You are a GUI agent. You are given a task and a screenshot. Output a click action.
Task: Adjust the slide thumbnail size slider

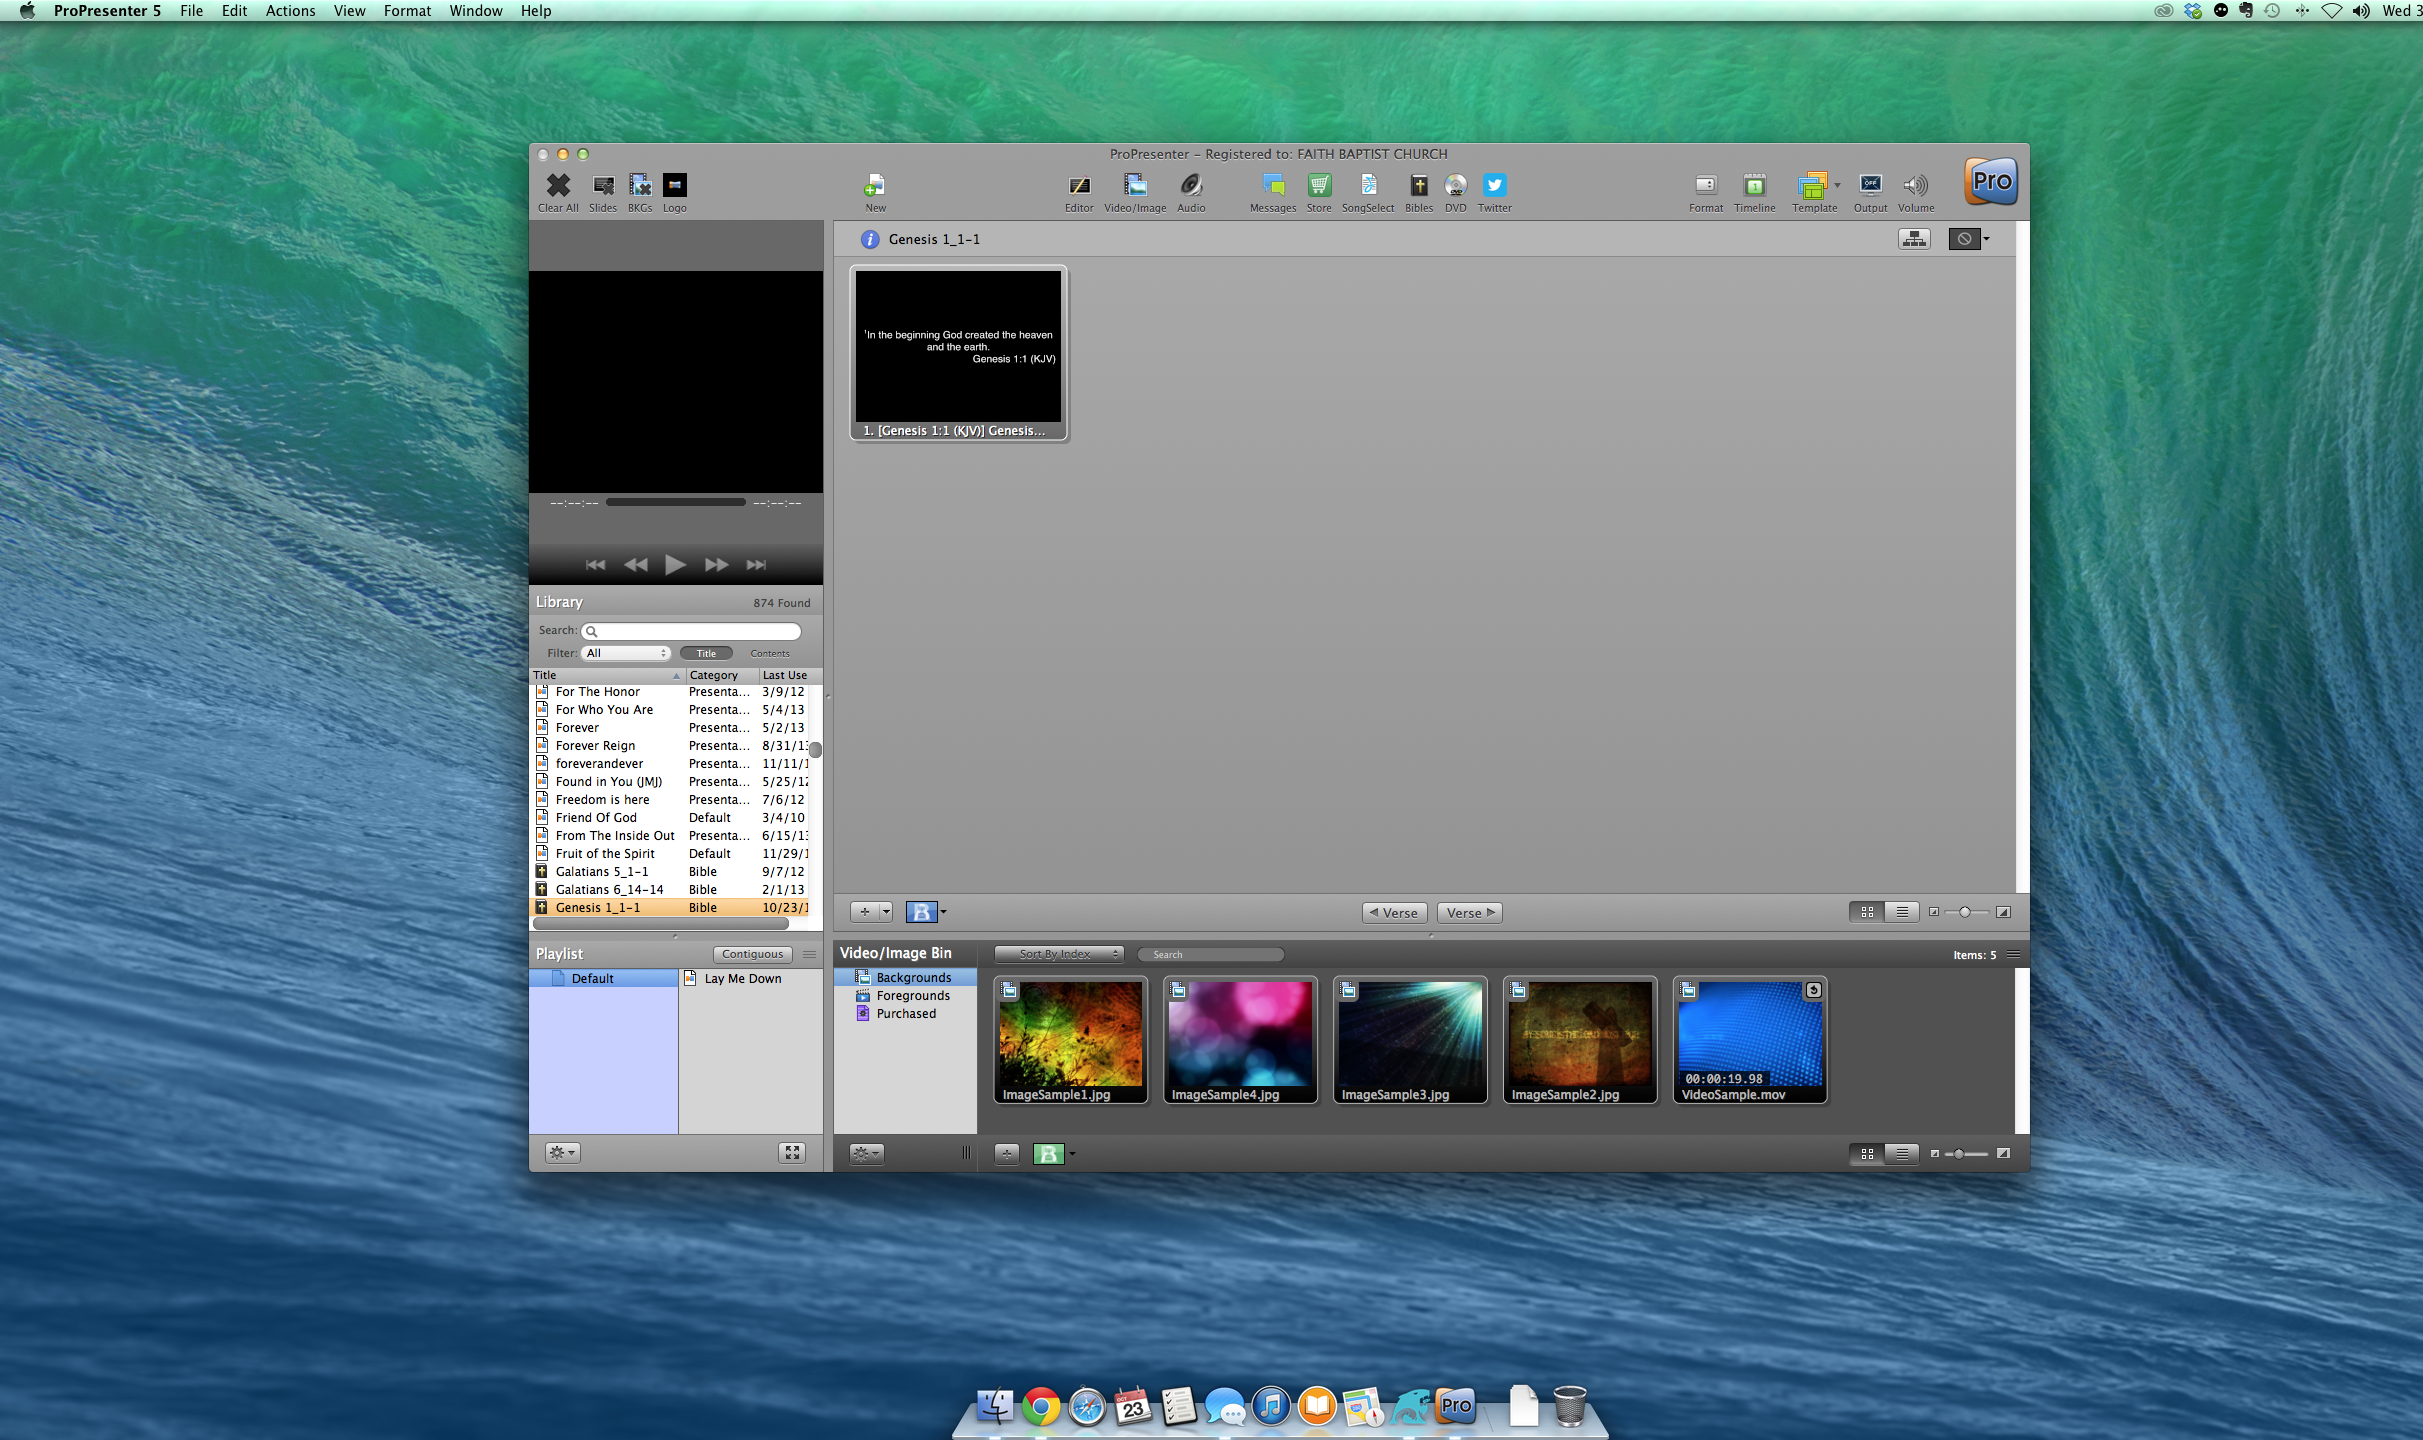pyautogui.click(x=1967, y=912)
